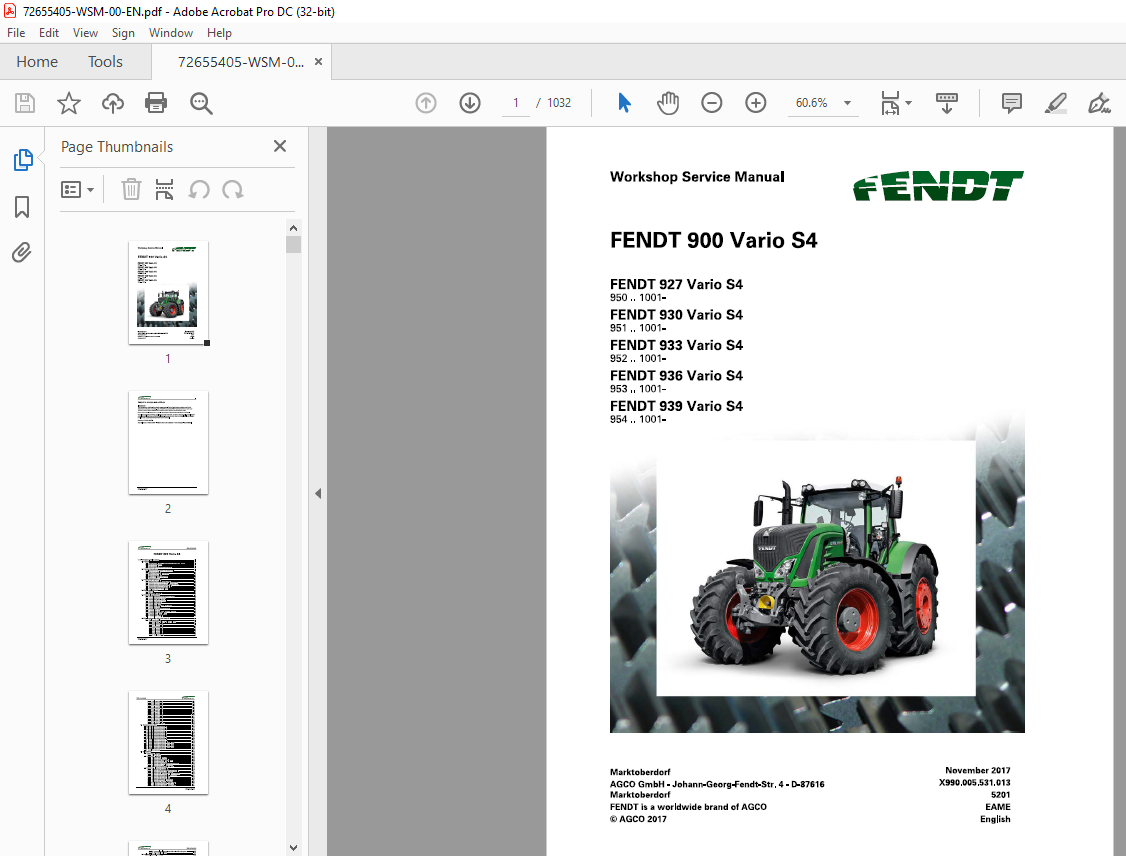The image size is (1126, 856).
Task: Open the print pages thumbnail tool
Action: (164, 190)
